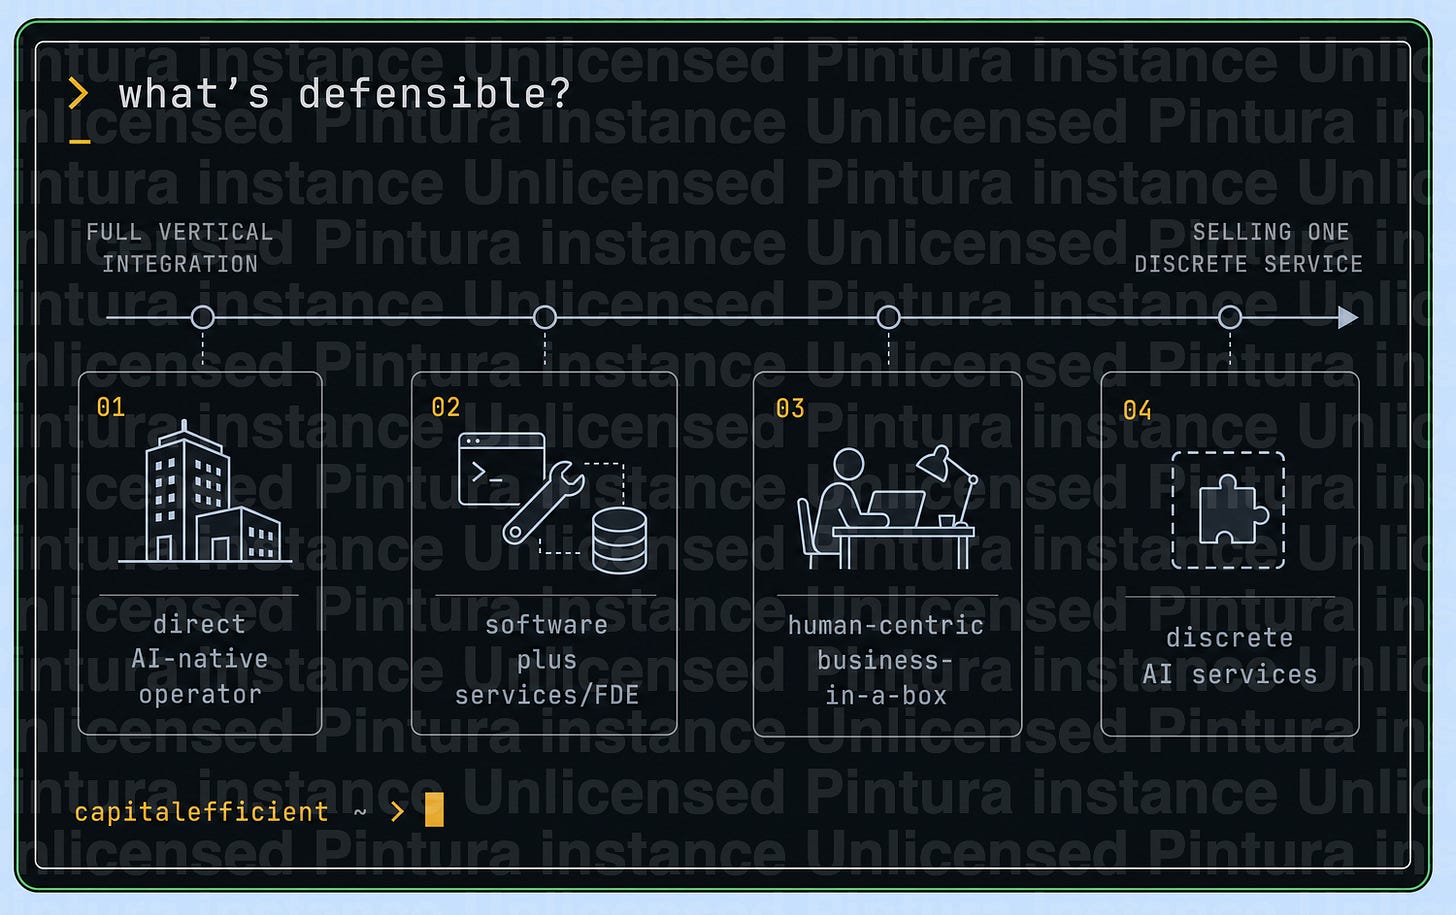The image size is (1456, 915).
Task: Click the yellow '03' number
Action: [x=790, y=408]
